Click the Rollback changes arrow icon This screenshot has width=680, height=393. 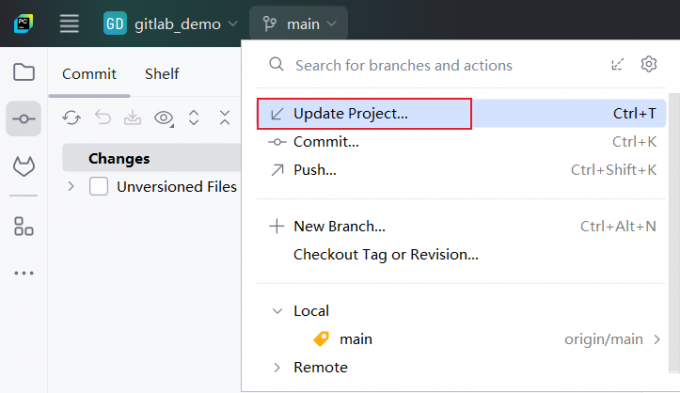coord(103,118)
